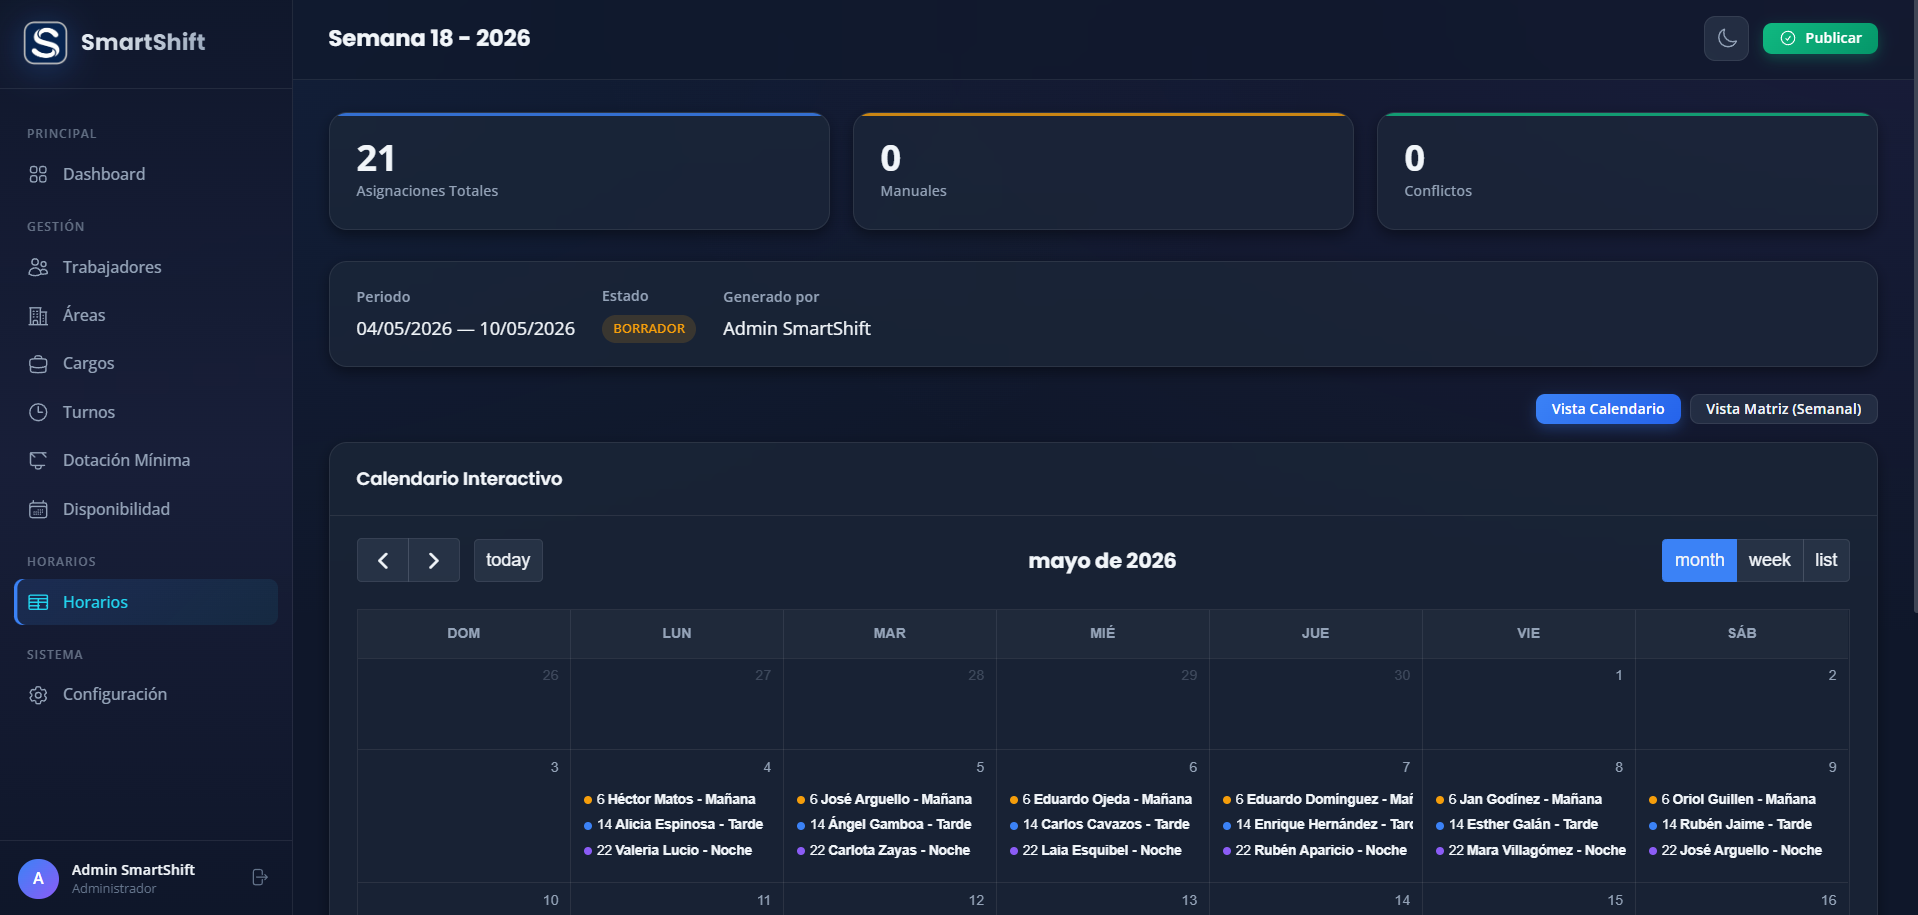
Task: Open Turnos clock icon
Action: pos(38,412)
